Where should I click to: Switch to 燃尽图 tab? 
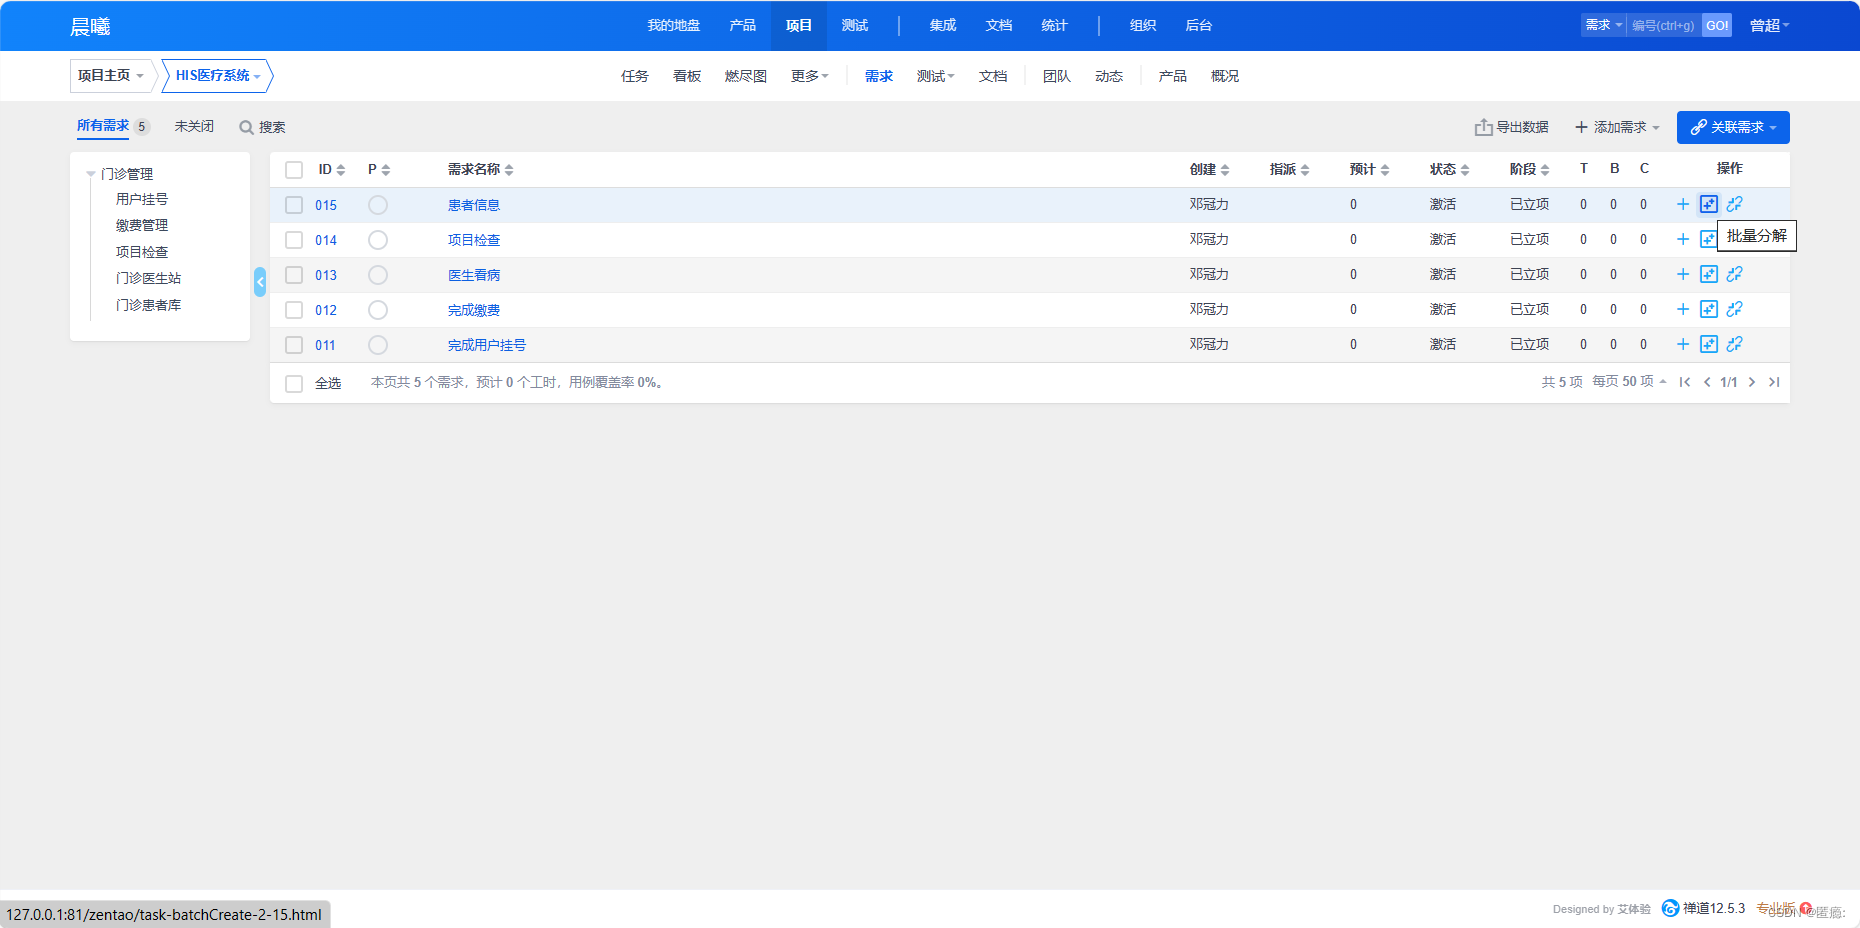coord(745,76)
